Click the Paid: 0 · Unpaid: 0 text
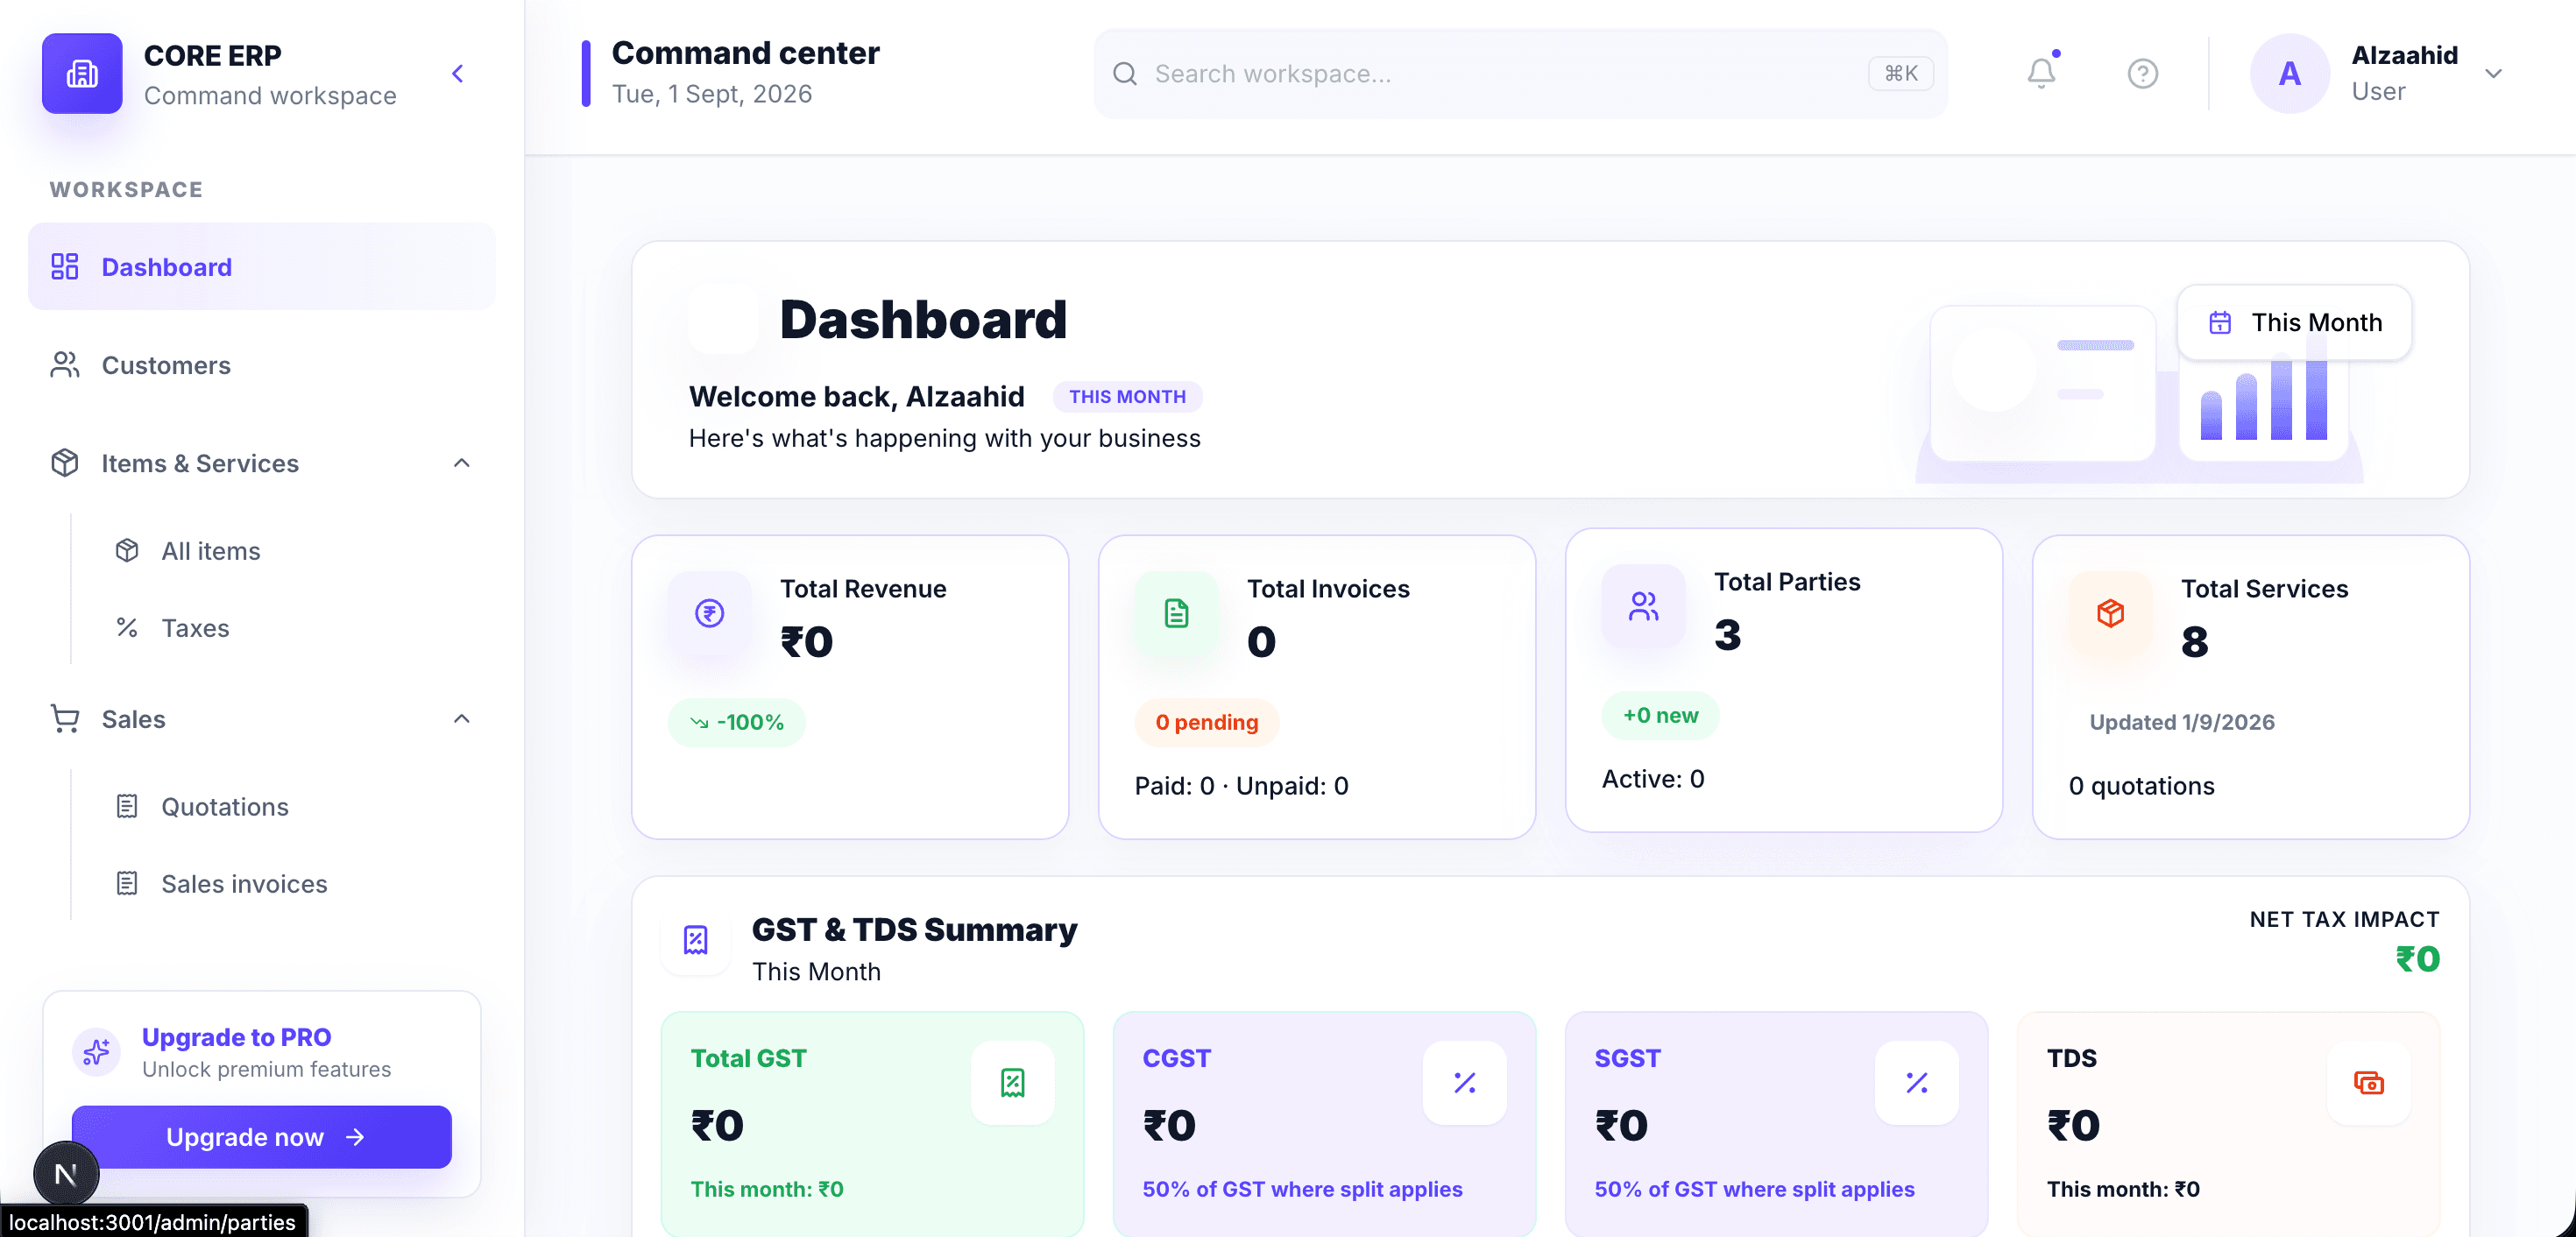Image resolution: width=2576 pixels, height=1237 pixels. [x=1241, y=785]
